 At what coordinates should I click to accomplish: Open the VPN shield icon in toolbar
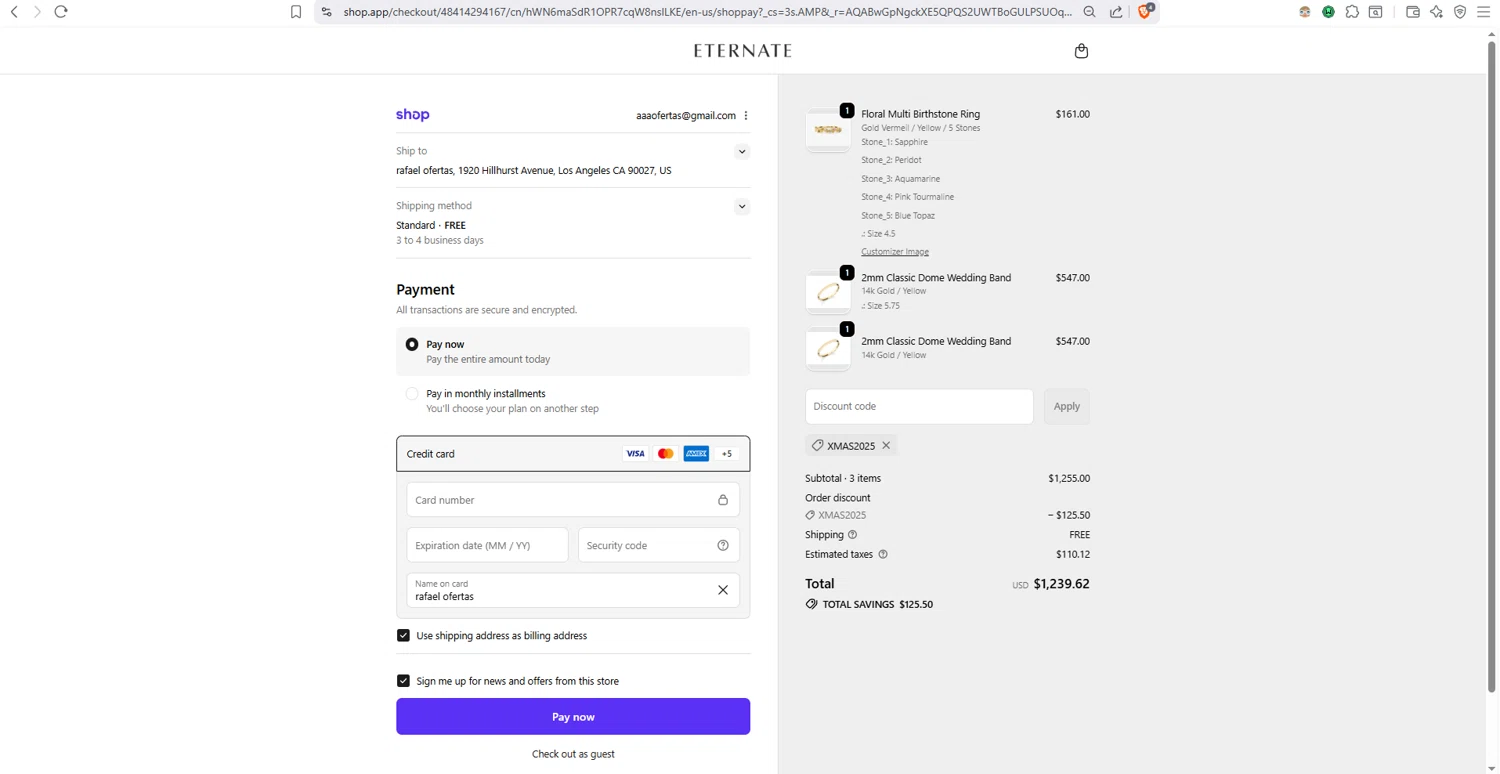point(1460,12)
